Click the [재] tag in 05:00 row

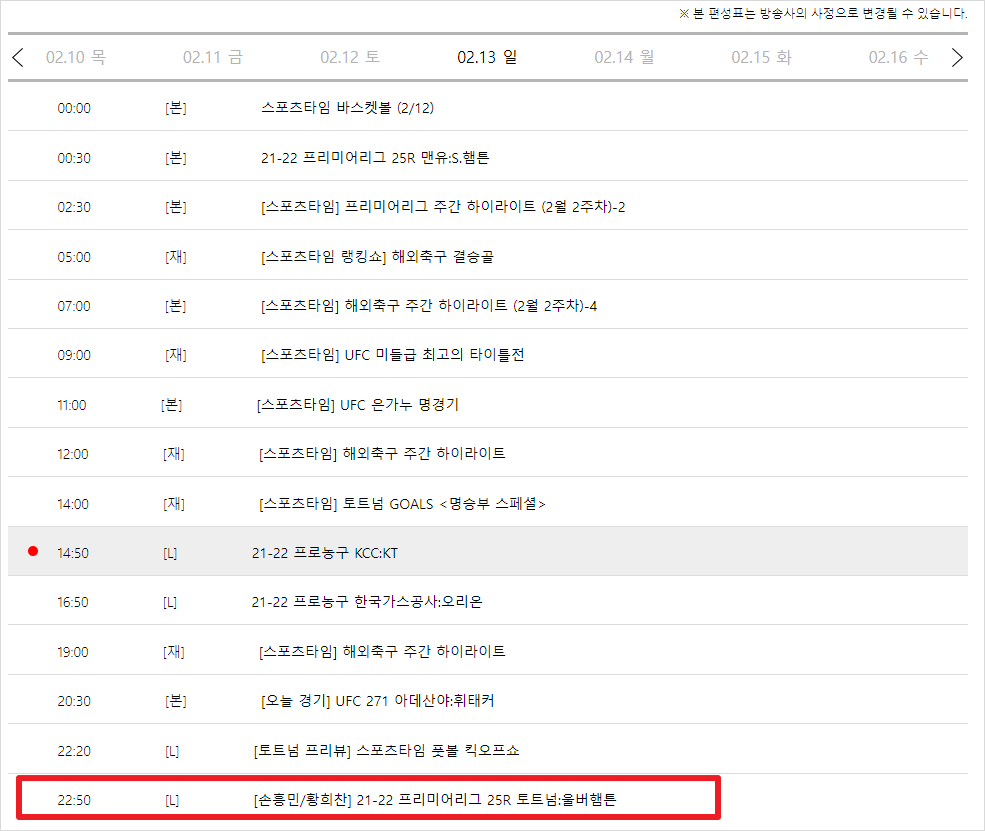pos(176,257)
